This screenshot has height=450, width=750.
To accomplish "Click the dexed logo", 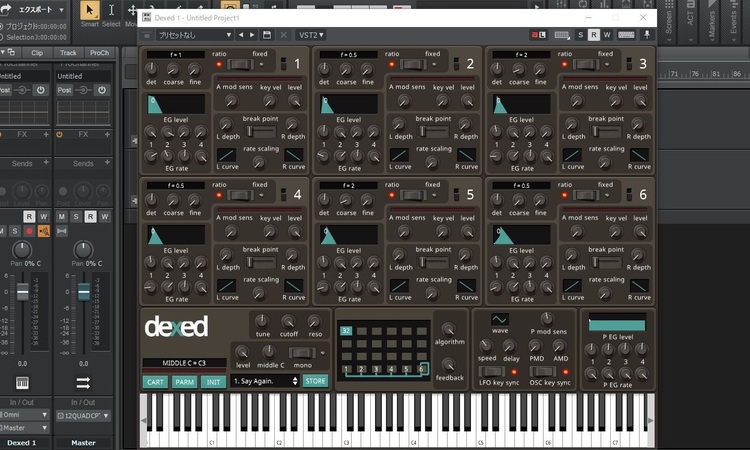I will click(x=176, y=327).
